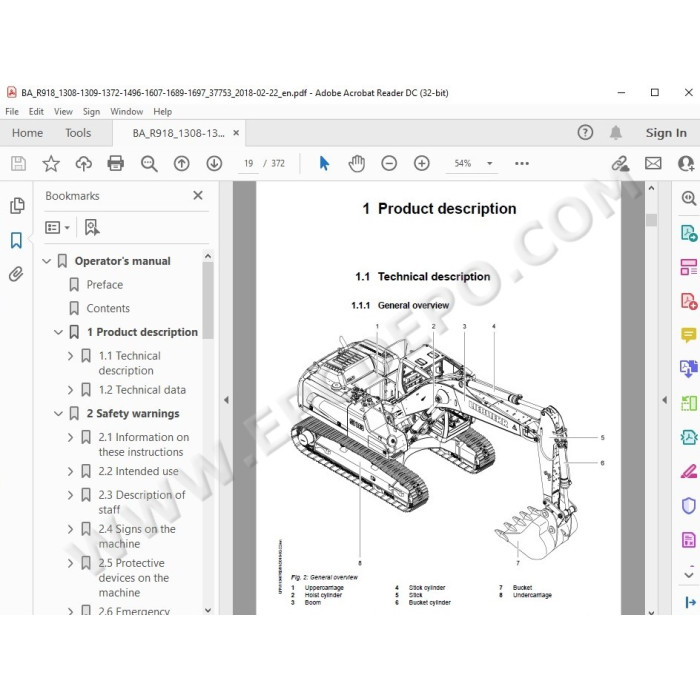Open the Help question mark icon

[585, 133]
